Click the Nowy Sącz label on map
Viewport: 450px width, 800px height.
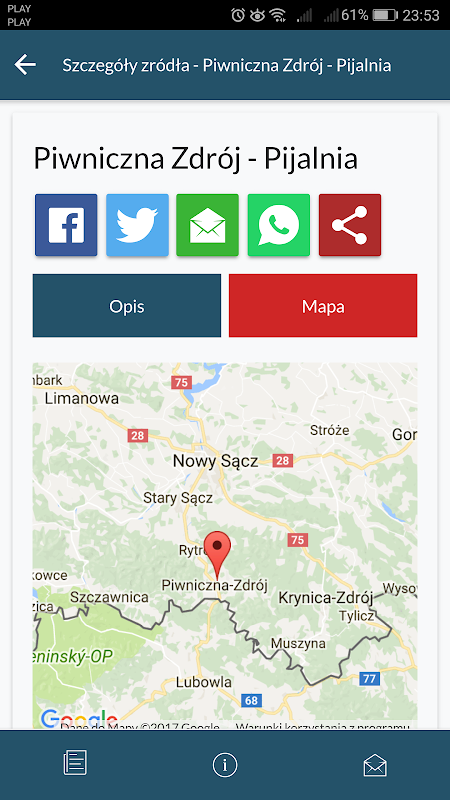point(215,461)
